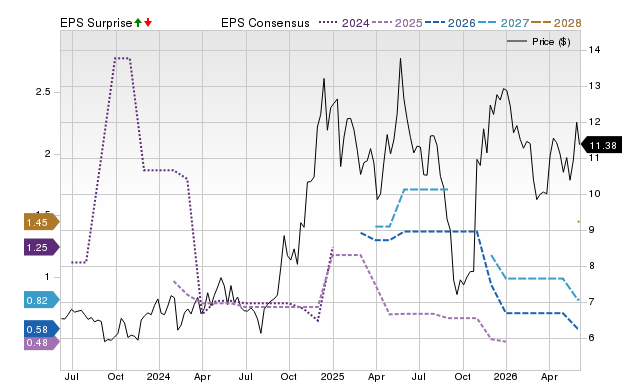Viewport: 640px width, 382px height.
Task: Click the 2025 x-axis label
Action: click(332, 376)
